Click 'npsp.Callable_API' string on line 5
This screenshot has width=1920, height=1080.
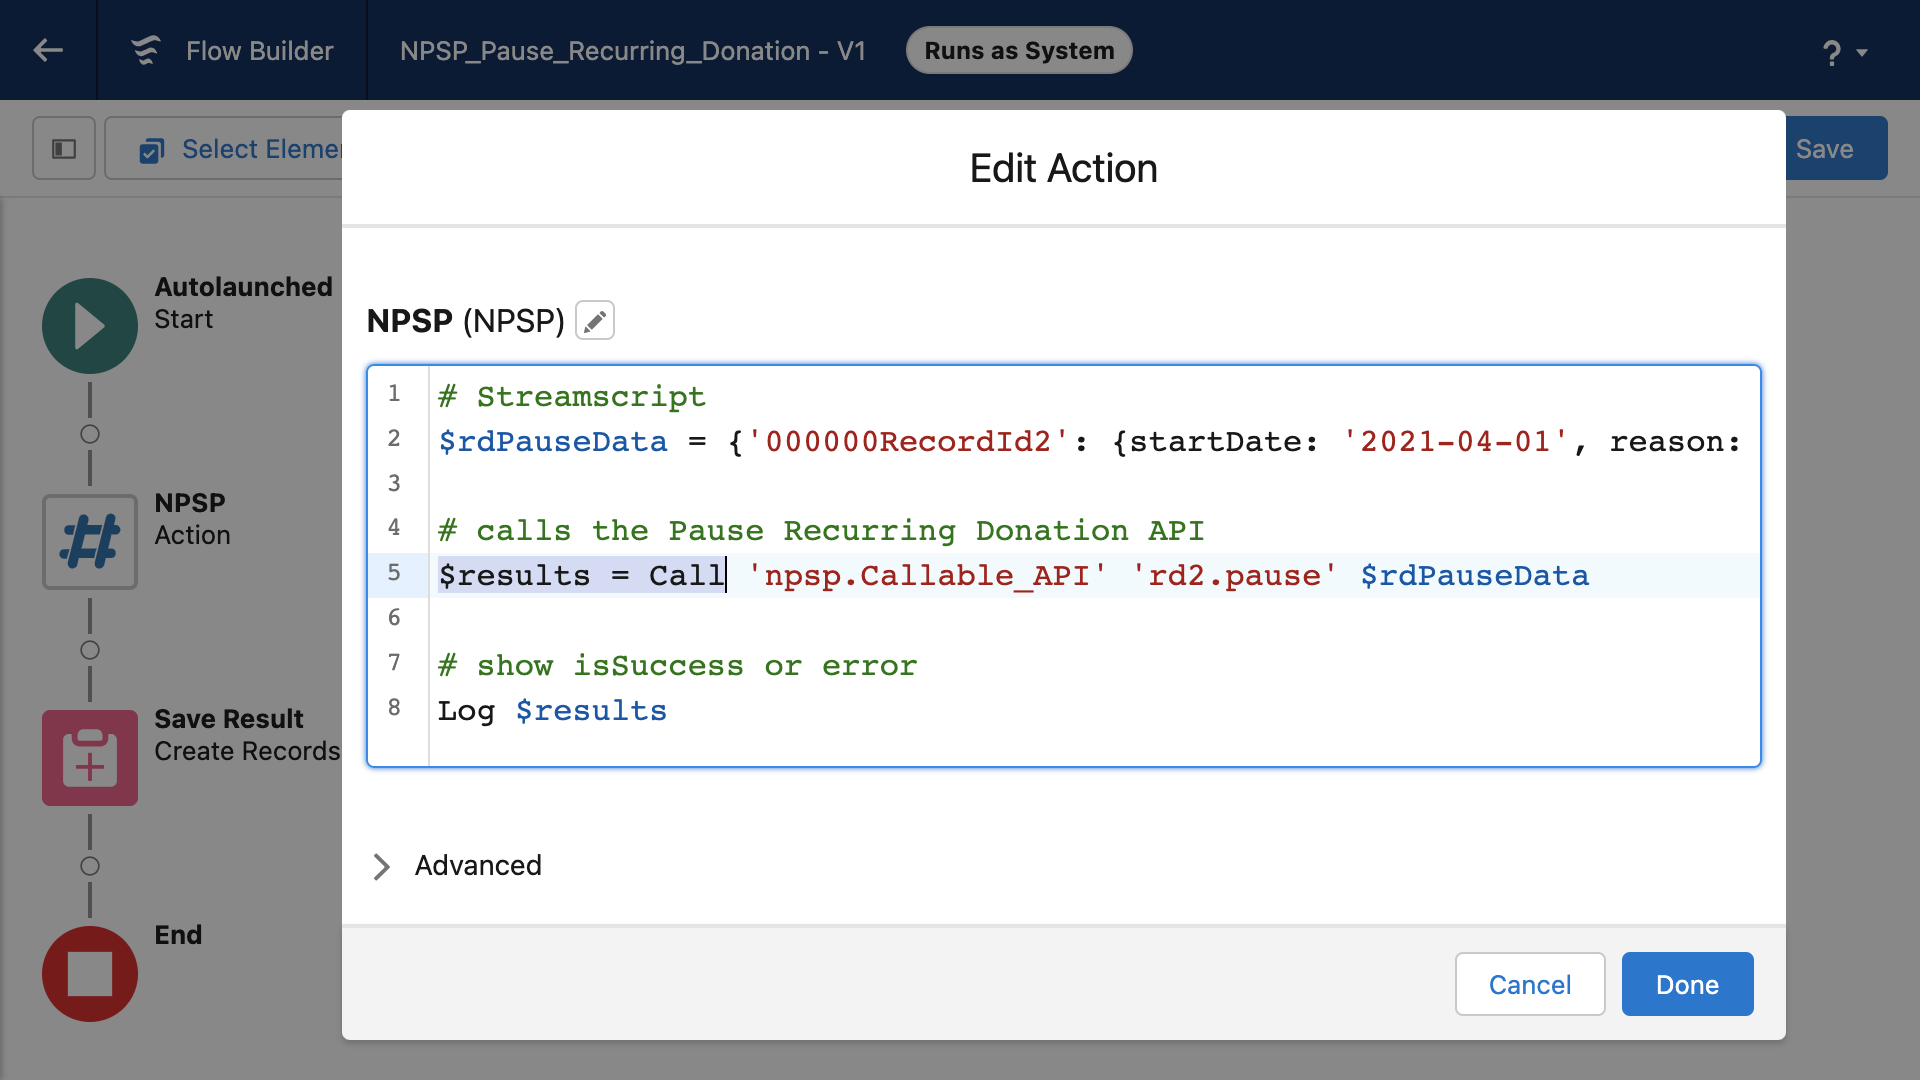point(927,576)
